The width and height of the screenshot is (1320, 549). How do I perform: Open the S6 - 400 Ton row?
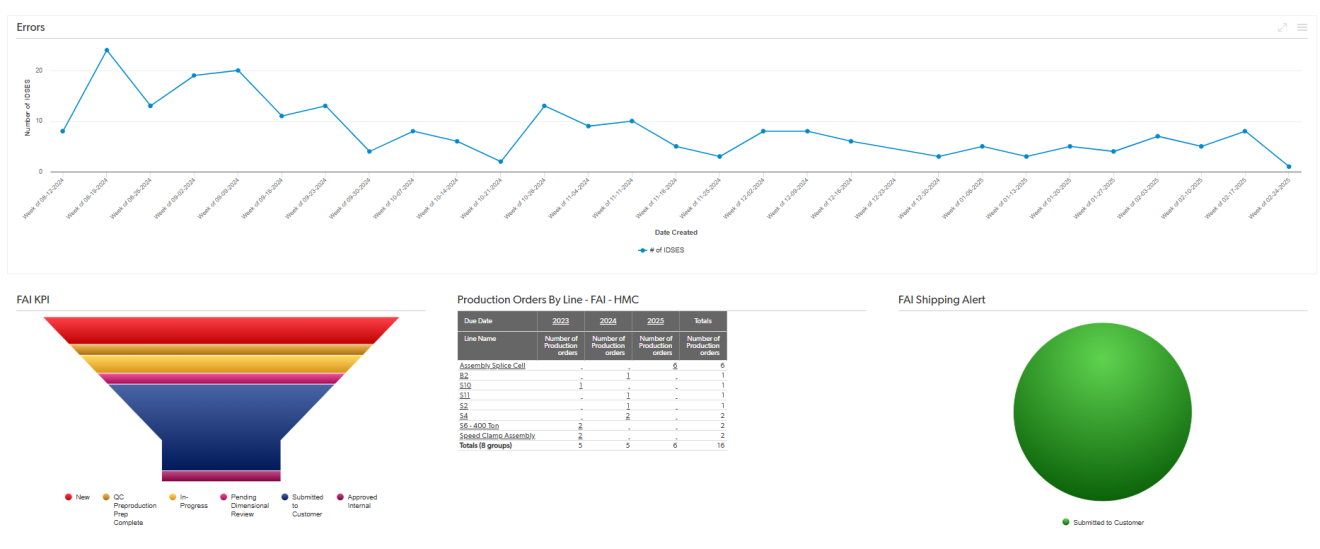pos(479,426)
